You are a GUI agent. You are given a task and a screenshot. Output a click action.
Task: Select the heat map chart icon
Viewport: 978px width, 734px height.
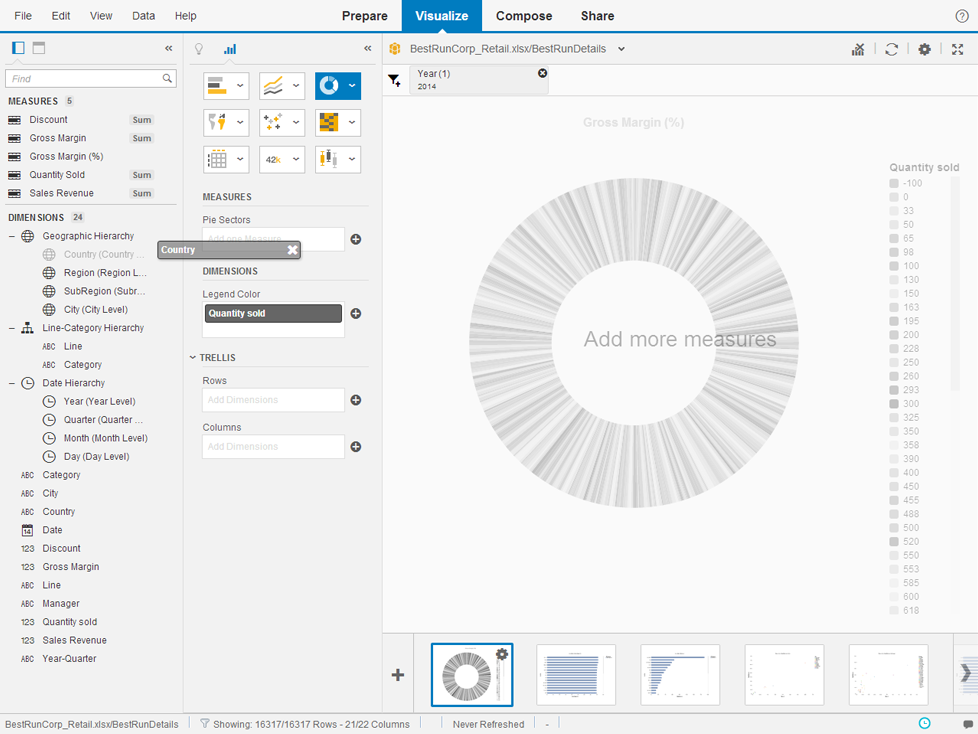click(329, 122)
